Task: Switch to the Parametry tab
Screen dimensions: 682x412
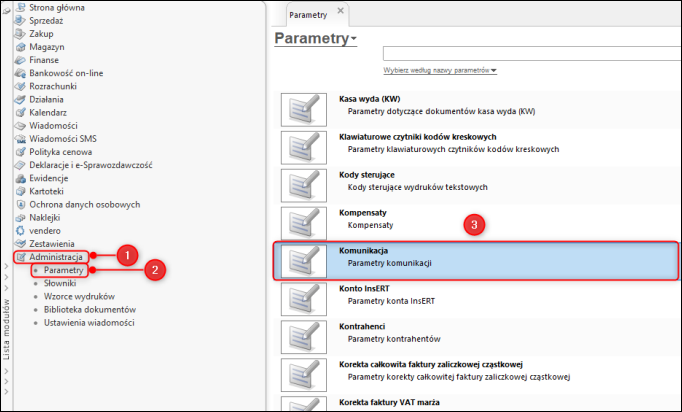Action: [x=308, y=16]
